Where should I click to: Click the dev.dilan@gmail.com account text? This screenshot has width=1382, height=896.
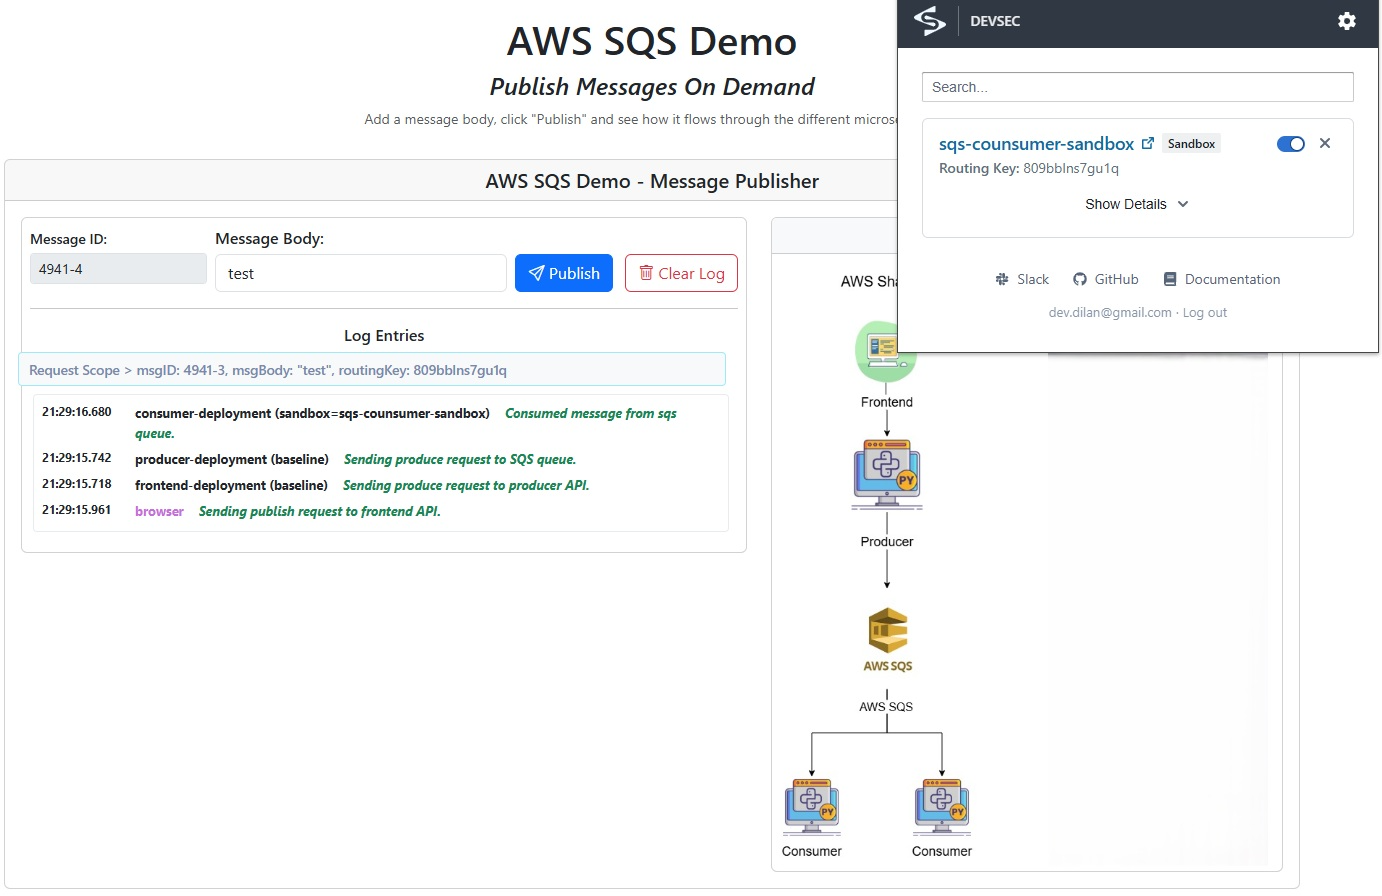pos(1110,313)
